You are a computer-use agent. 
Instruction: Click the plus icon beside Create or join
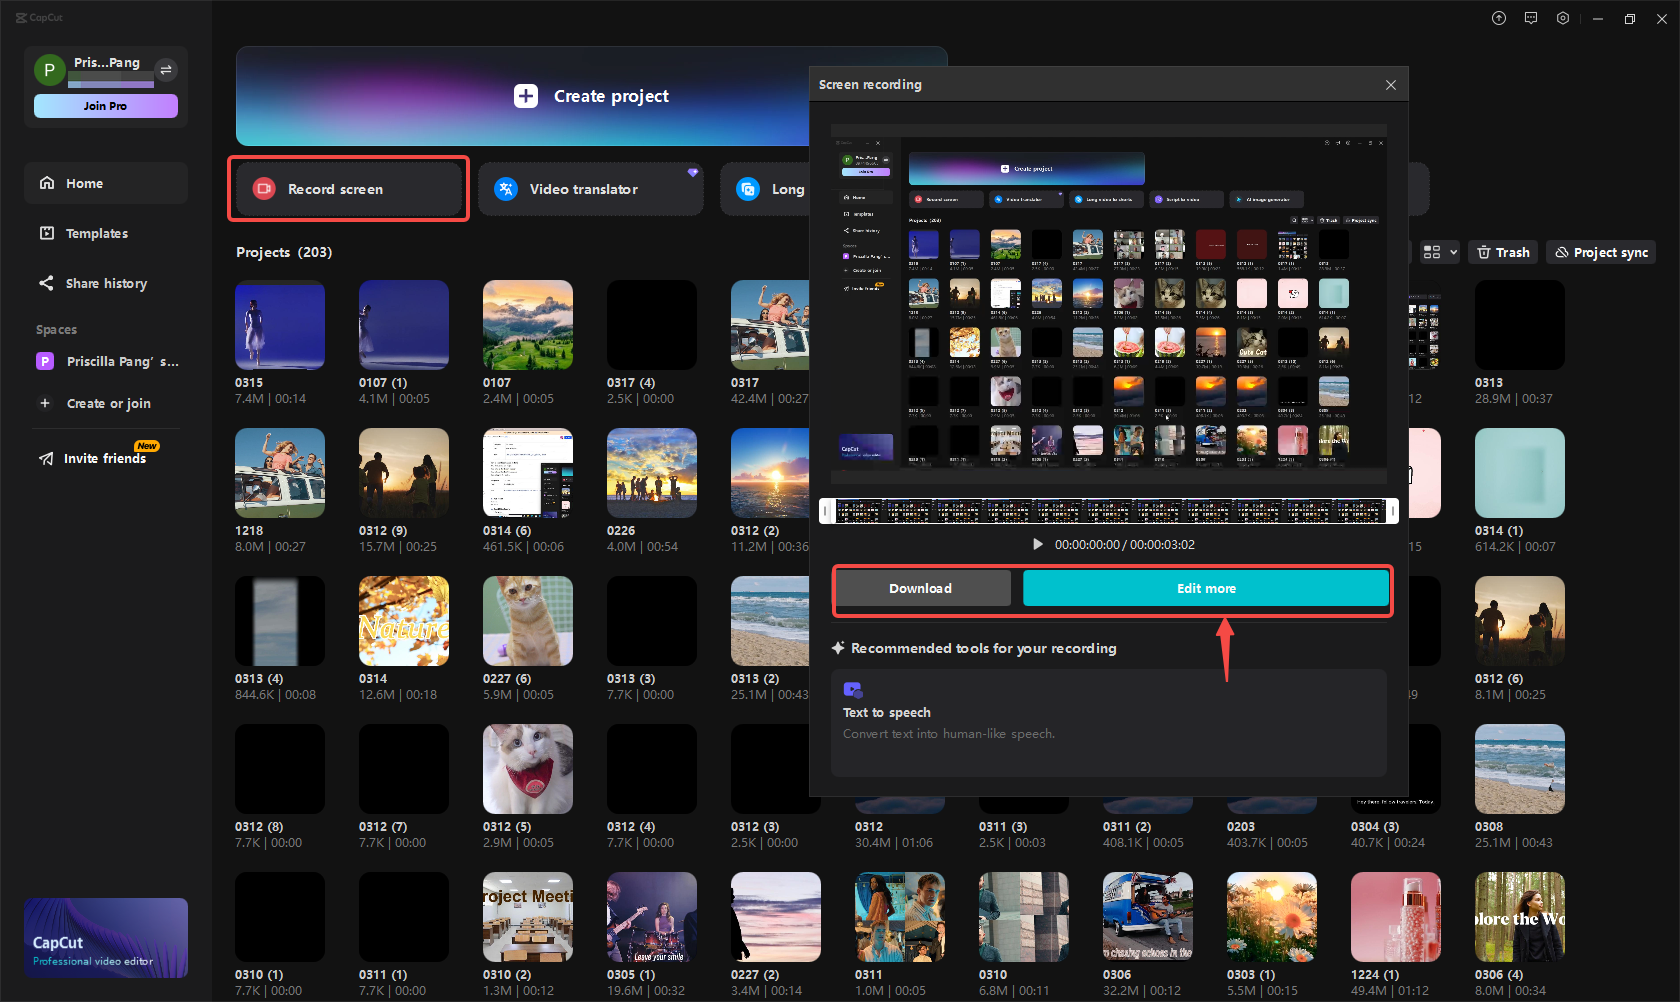coord(45,403)
